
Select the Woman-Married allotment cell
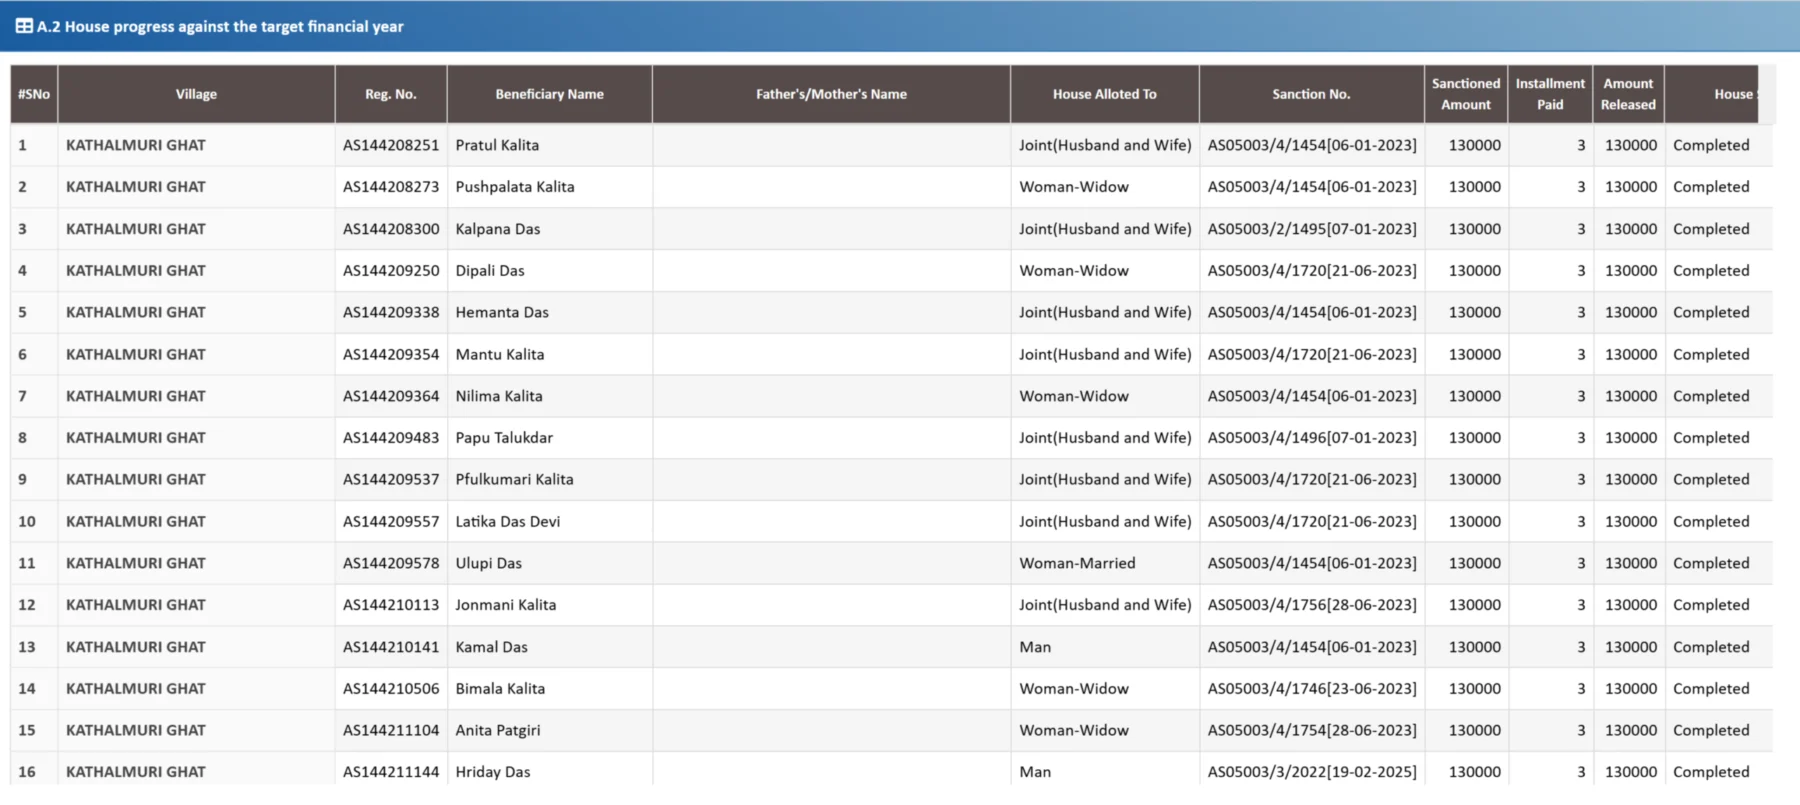(1077, 563)
